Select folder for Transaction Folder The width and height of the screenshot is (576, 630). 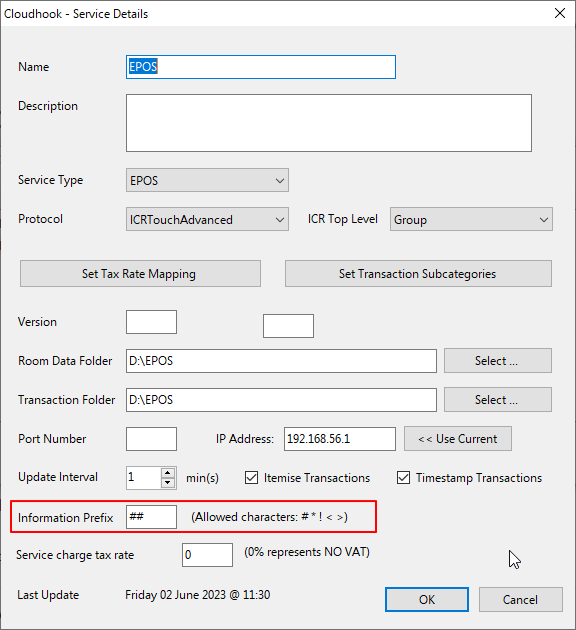click(498, 399)
